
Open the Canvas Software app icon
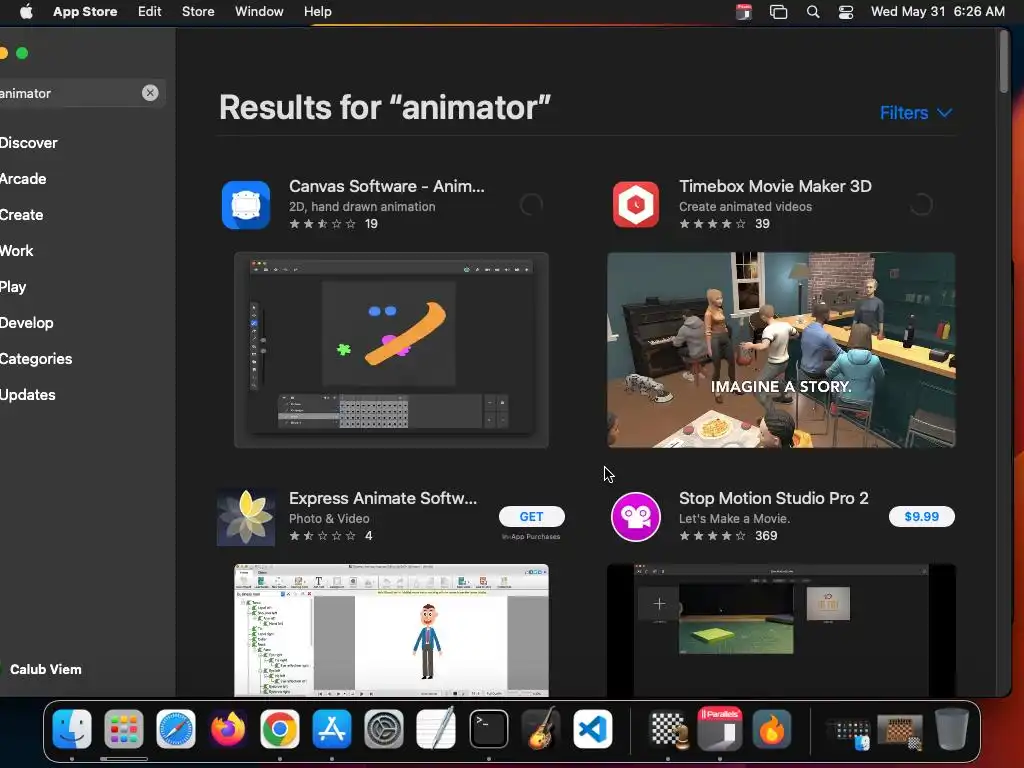pyautogui.click(x=246, y=205)
